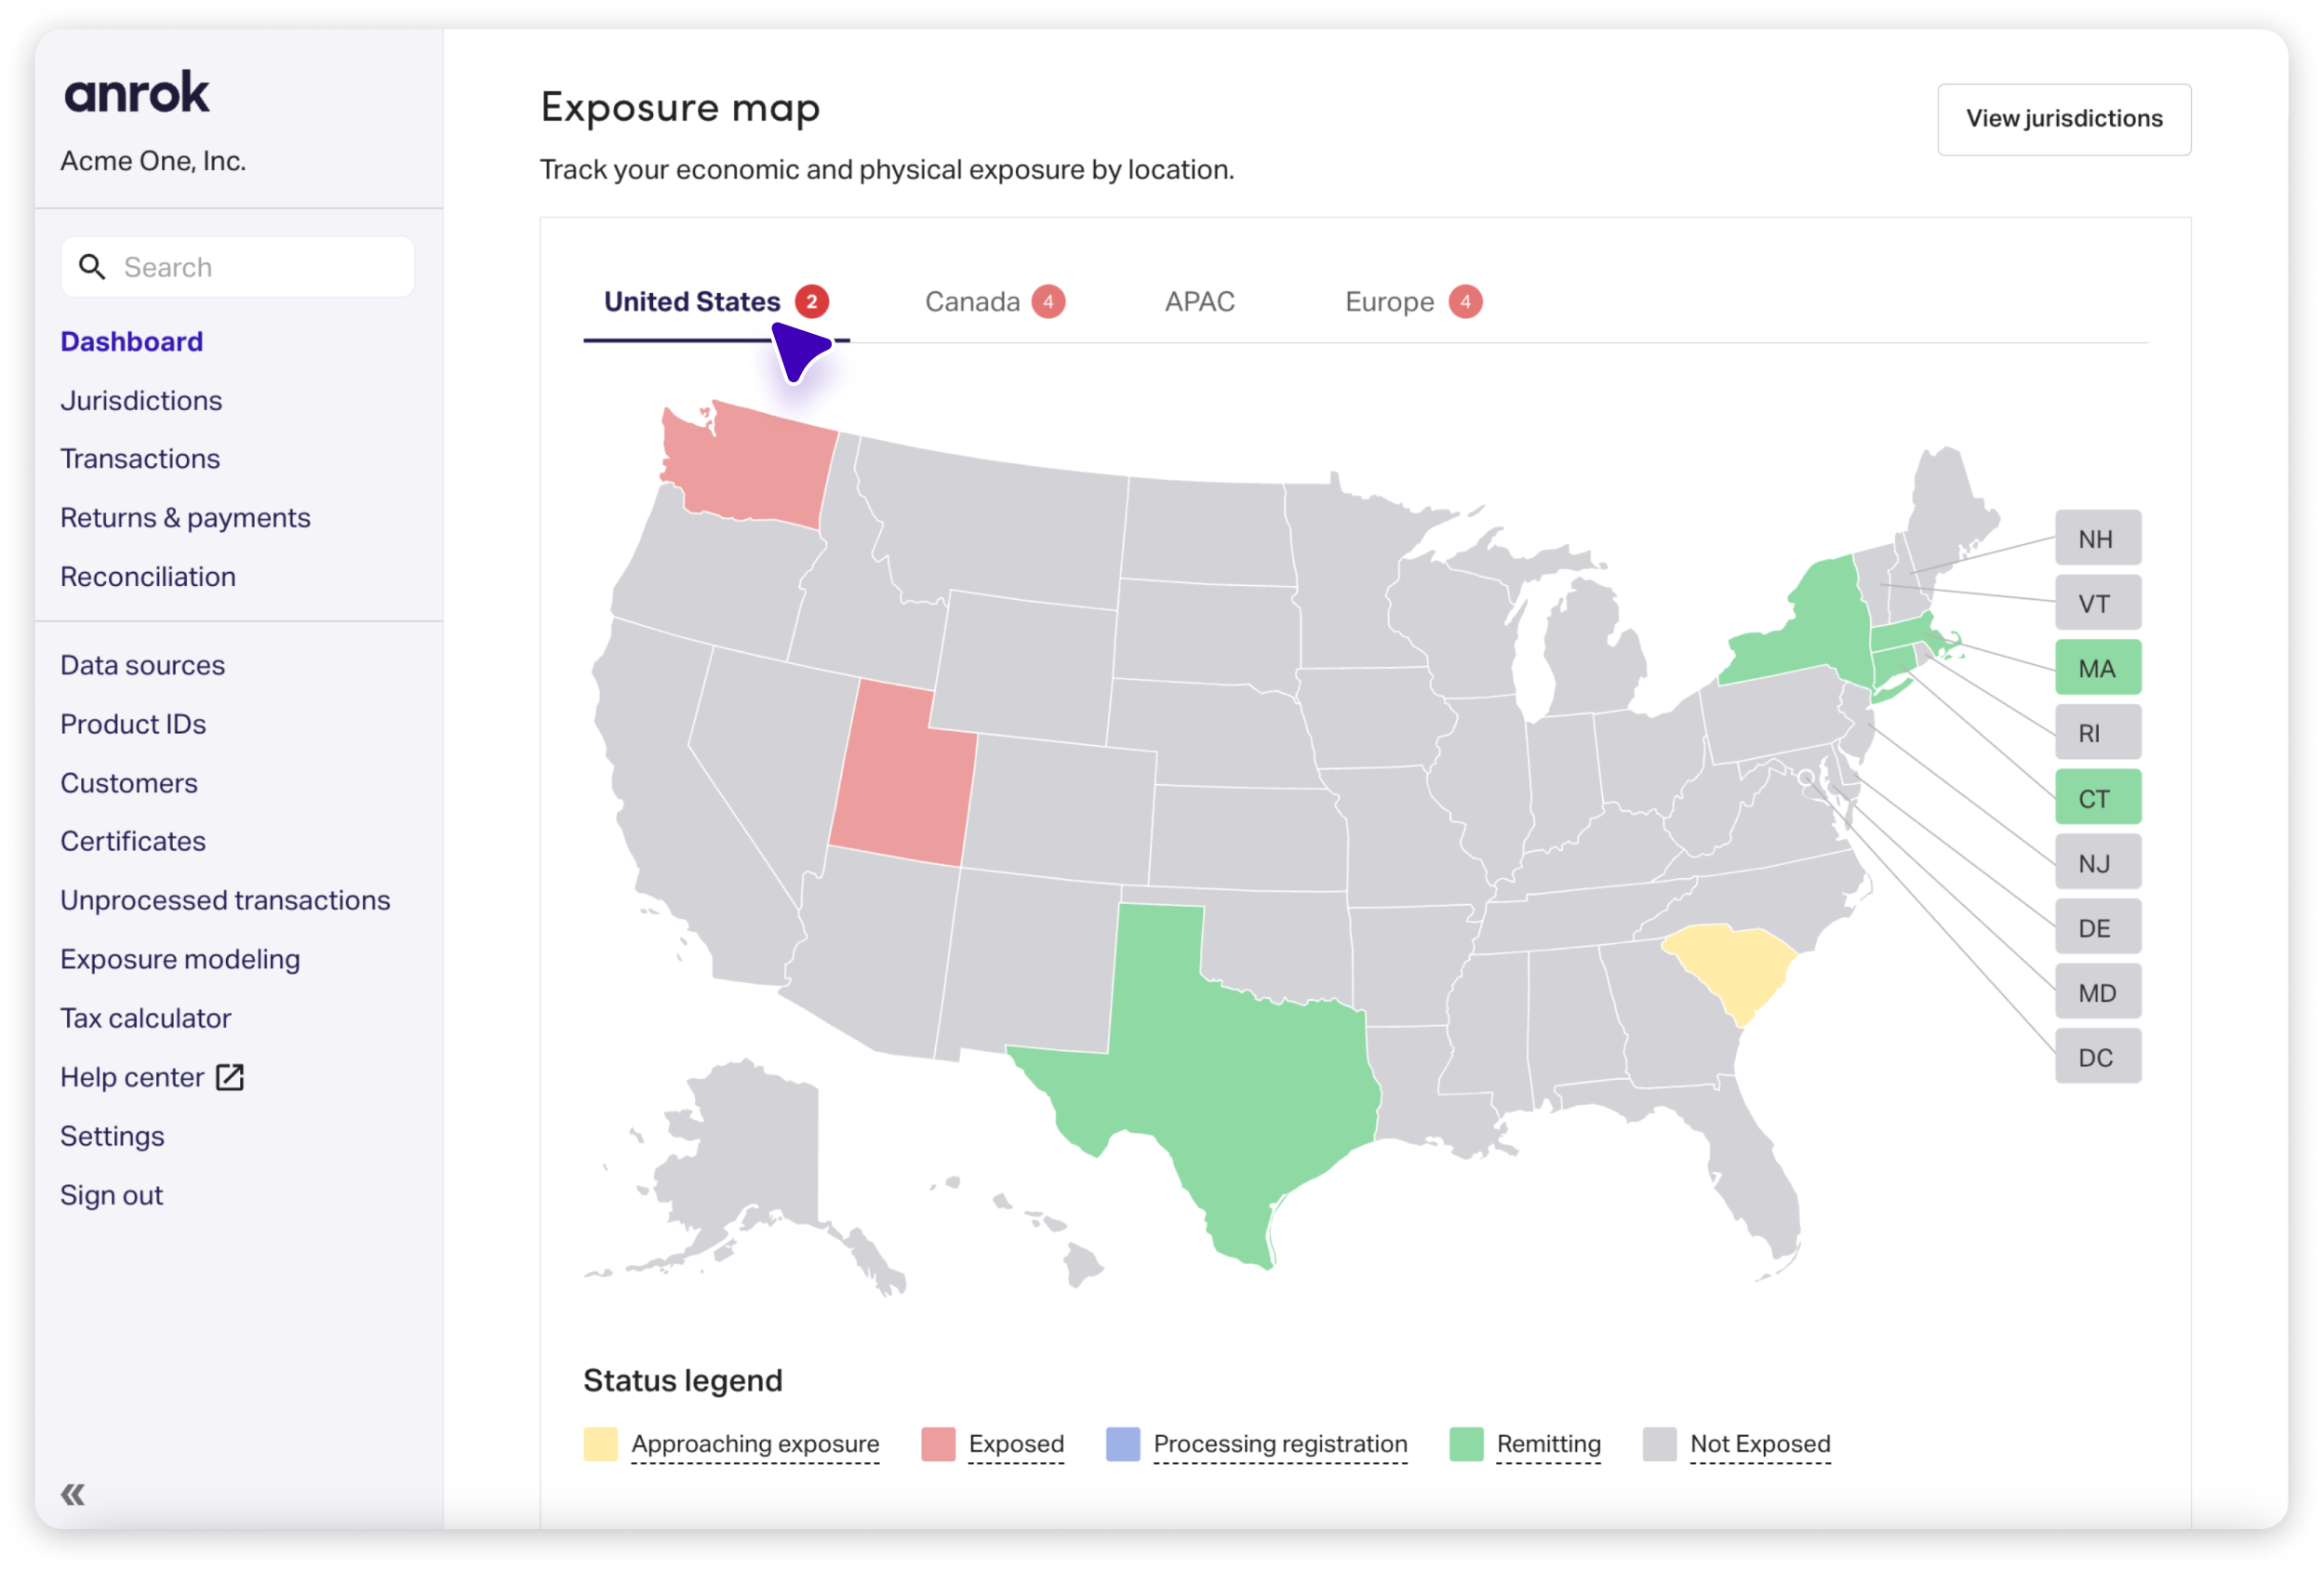Go to Exposure modeling
Screen dimensions: 2324x1570
tap(180, 959)
